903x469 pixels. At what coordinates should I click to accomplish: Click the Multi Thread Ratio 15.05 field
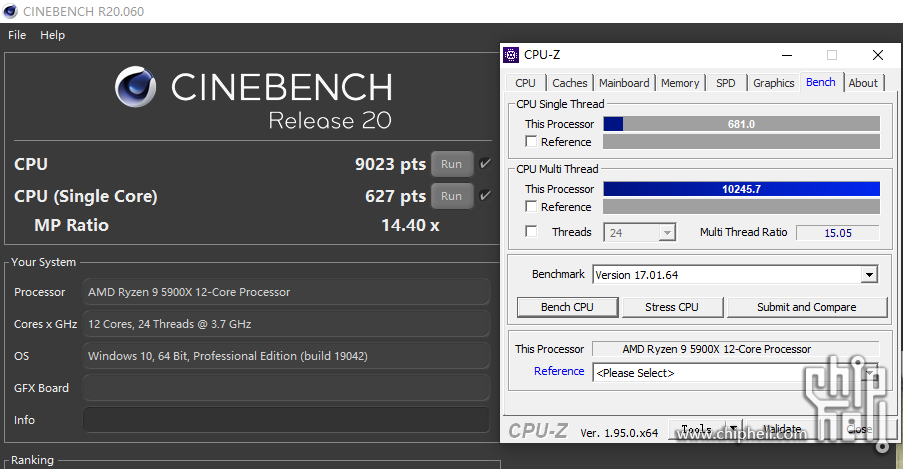pos(838,233)
